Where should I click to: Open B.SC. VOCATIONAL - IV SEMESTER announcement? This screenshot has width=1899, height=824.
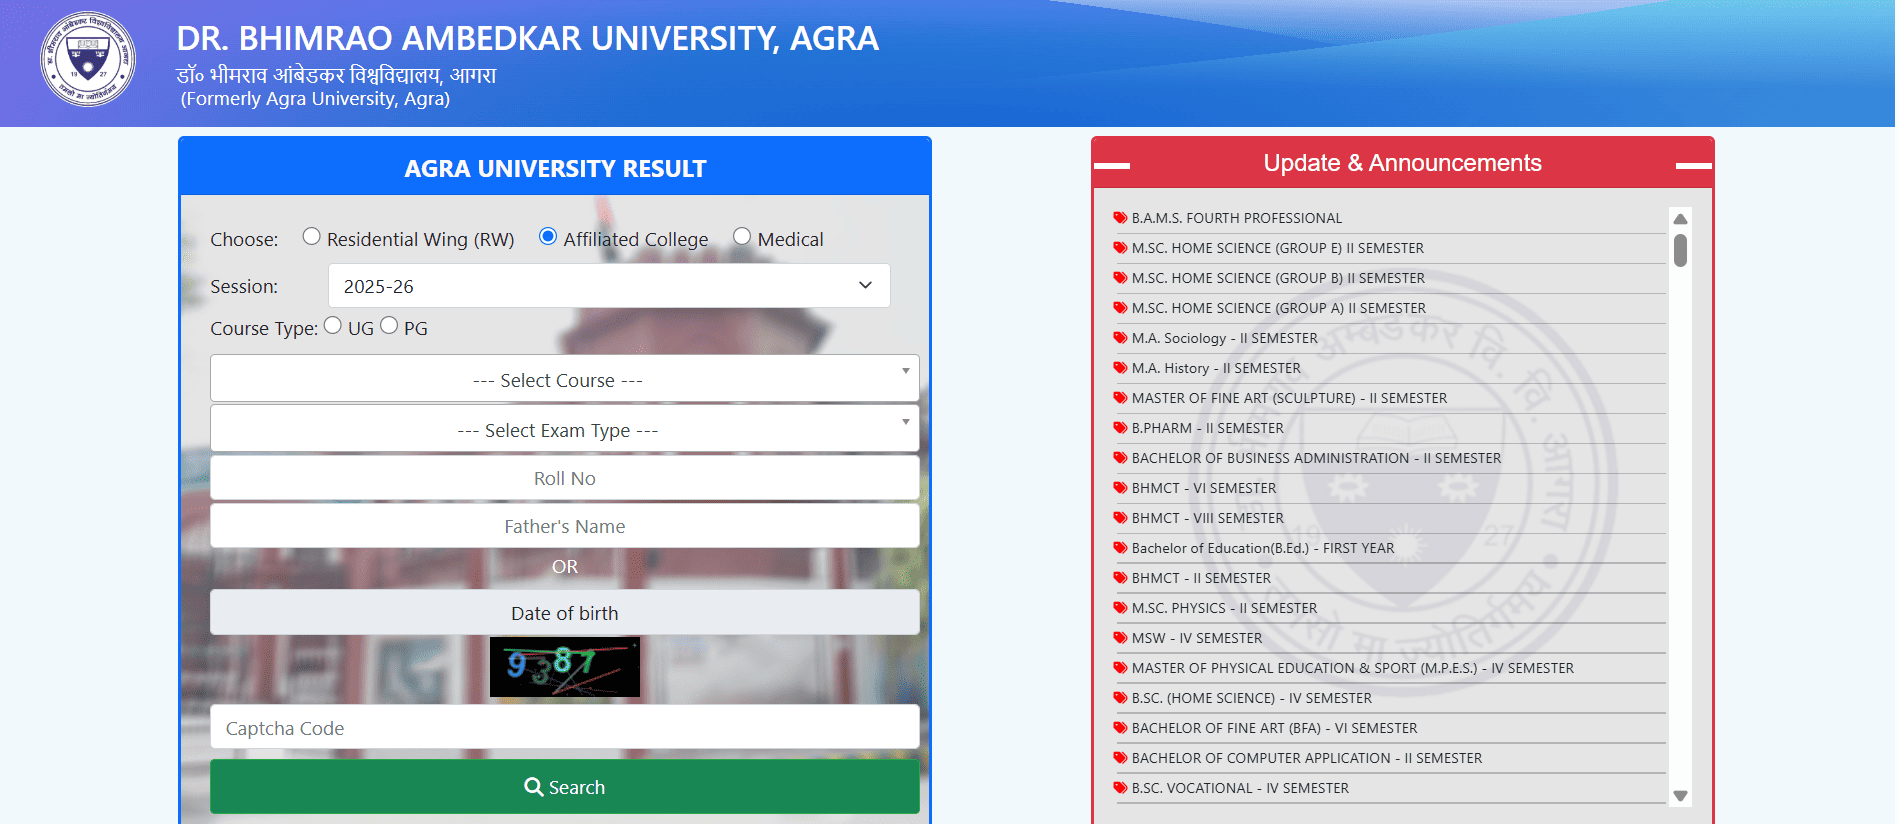(1240, 788)
